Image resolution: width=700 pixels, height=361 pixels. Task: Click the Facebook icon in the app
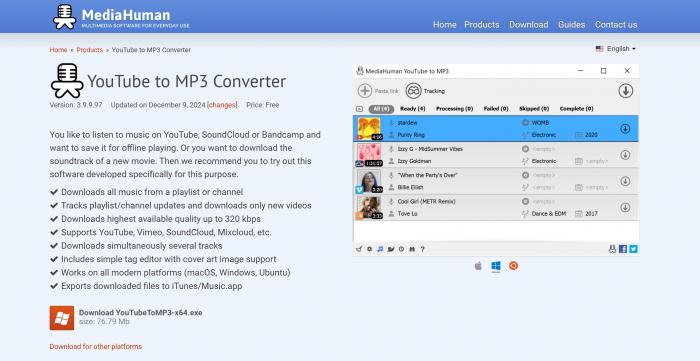coord(623,249)
